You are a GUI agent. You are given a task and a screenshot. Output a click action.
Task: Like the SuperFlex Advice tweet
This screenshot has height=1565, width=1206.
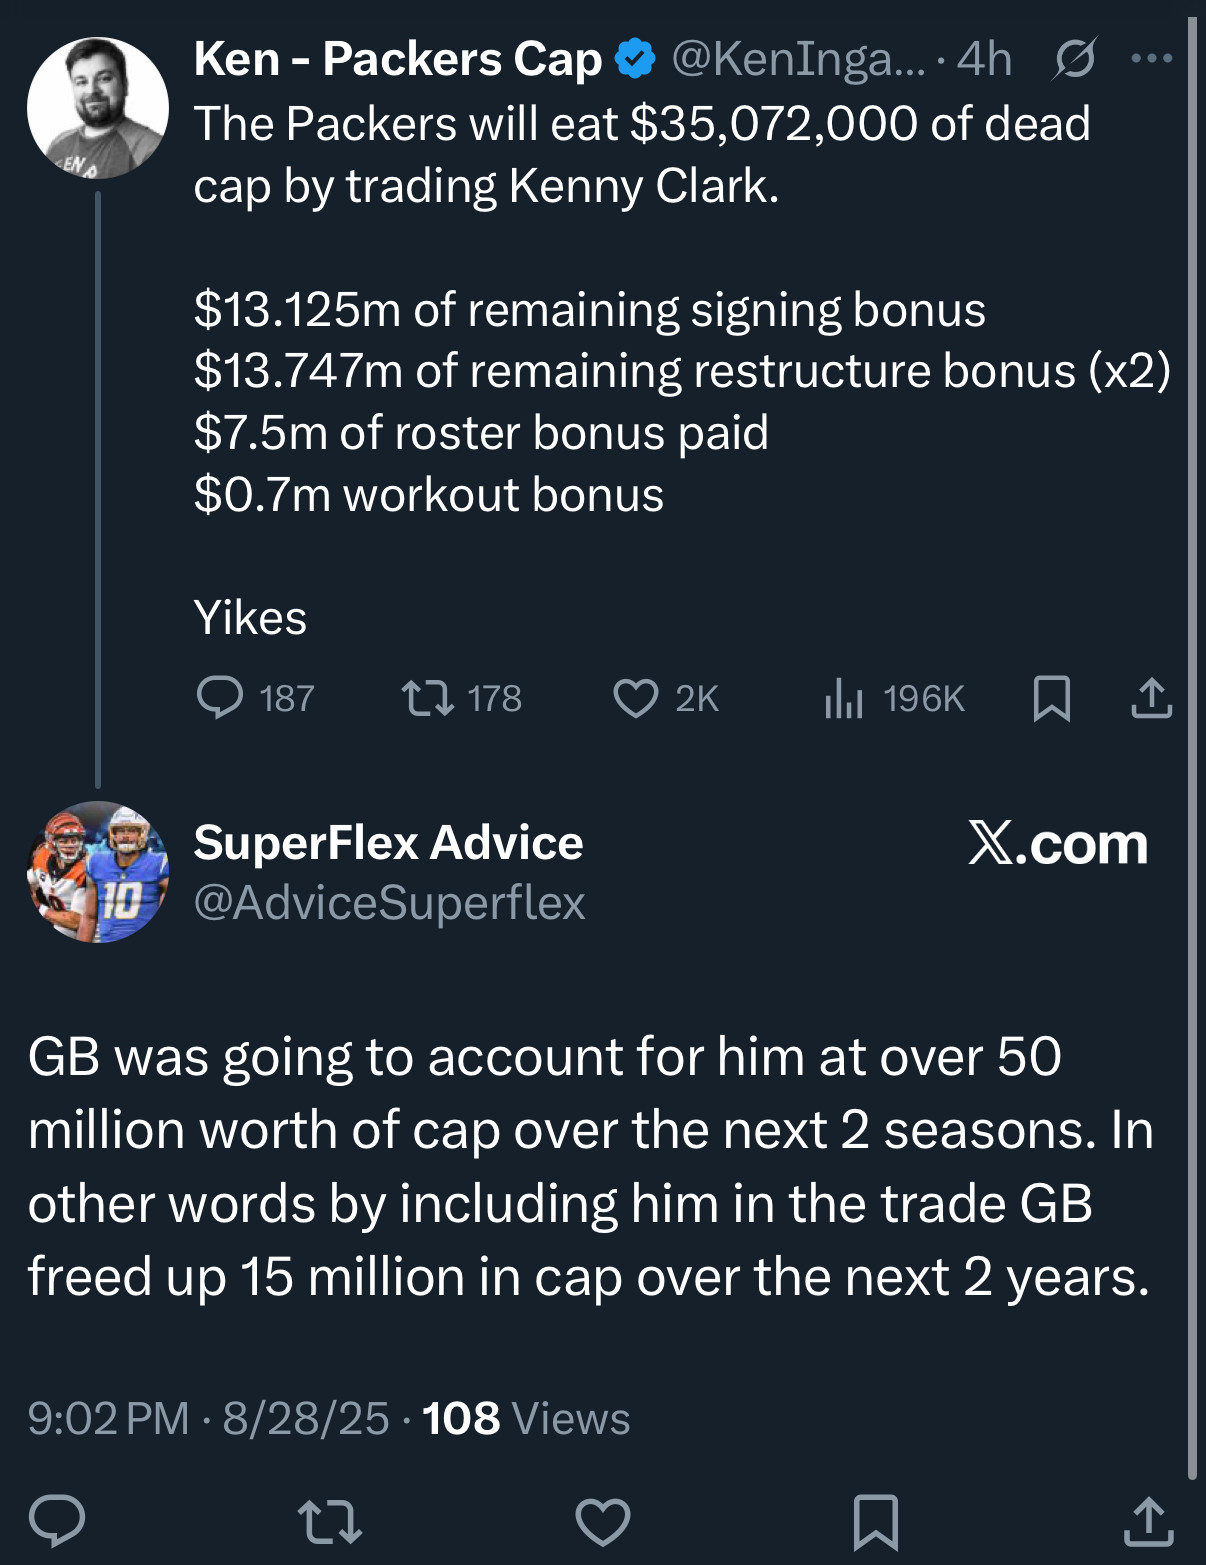(x=603, y=1521)
